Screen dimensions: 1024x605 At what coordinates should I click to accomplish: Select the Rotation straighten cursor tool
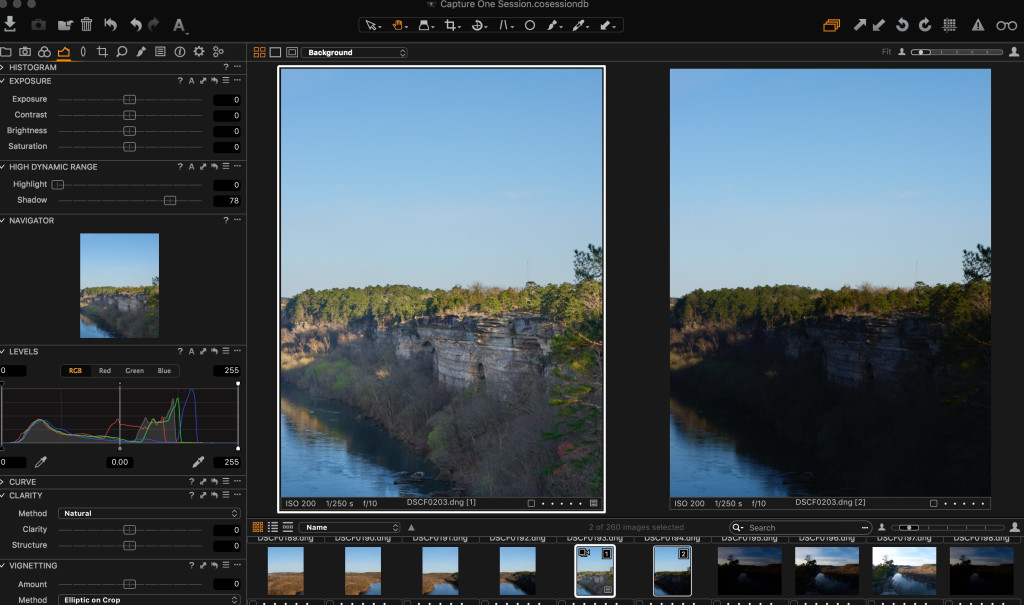tap(478, 25)
